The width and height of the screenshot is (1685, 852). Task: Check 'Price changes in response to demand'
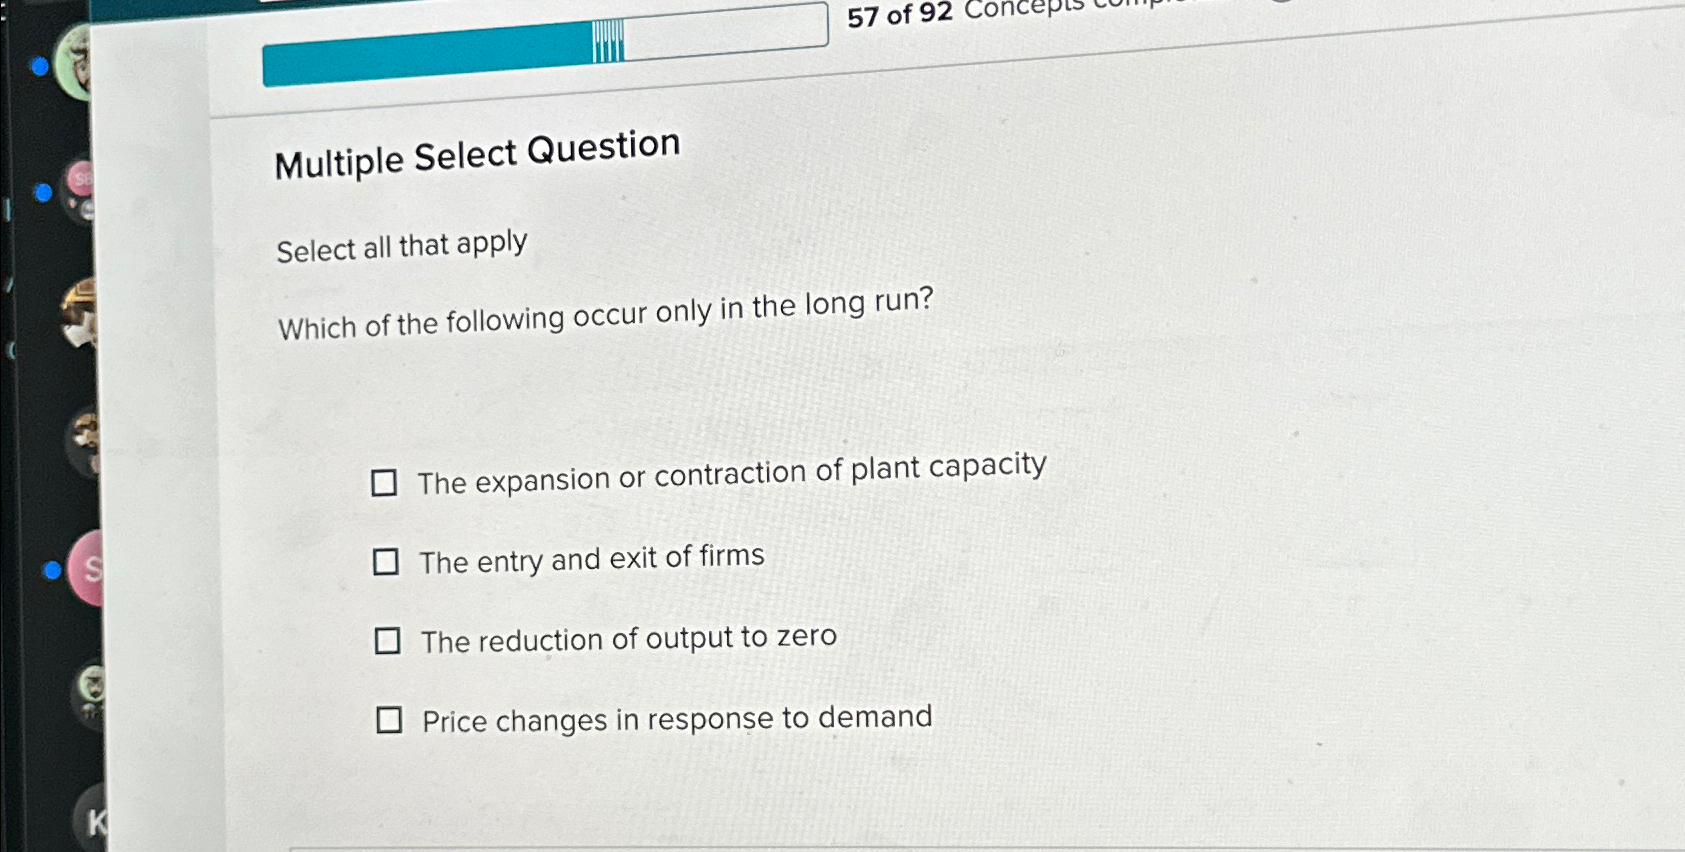[391, 720]
